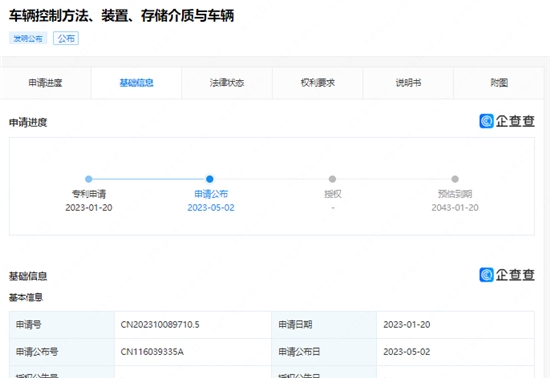Viewport: 550px width, 378px height.
Task: Click the 企查查 logo beside 申请进度 heading
Action: point(507,121)
